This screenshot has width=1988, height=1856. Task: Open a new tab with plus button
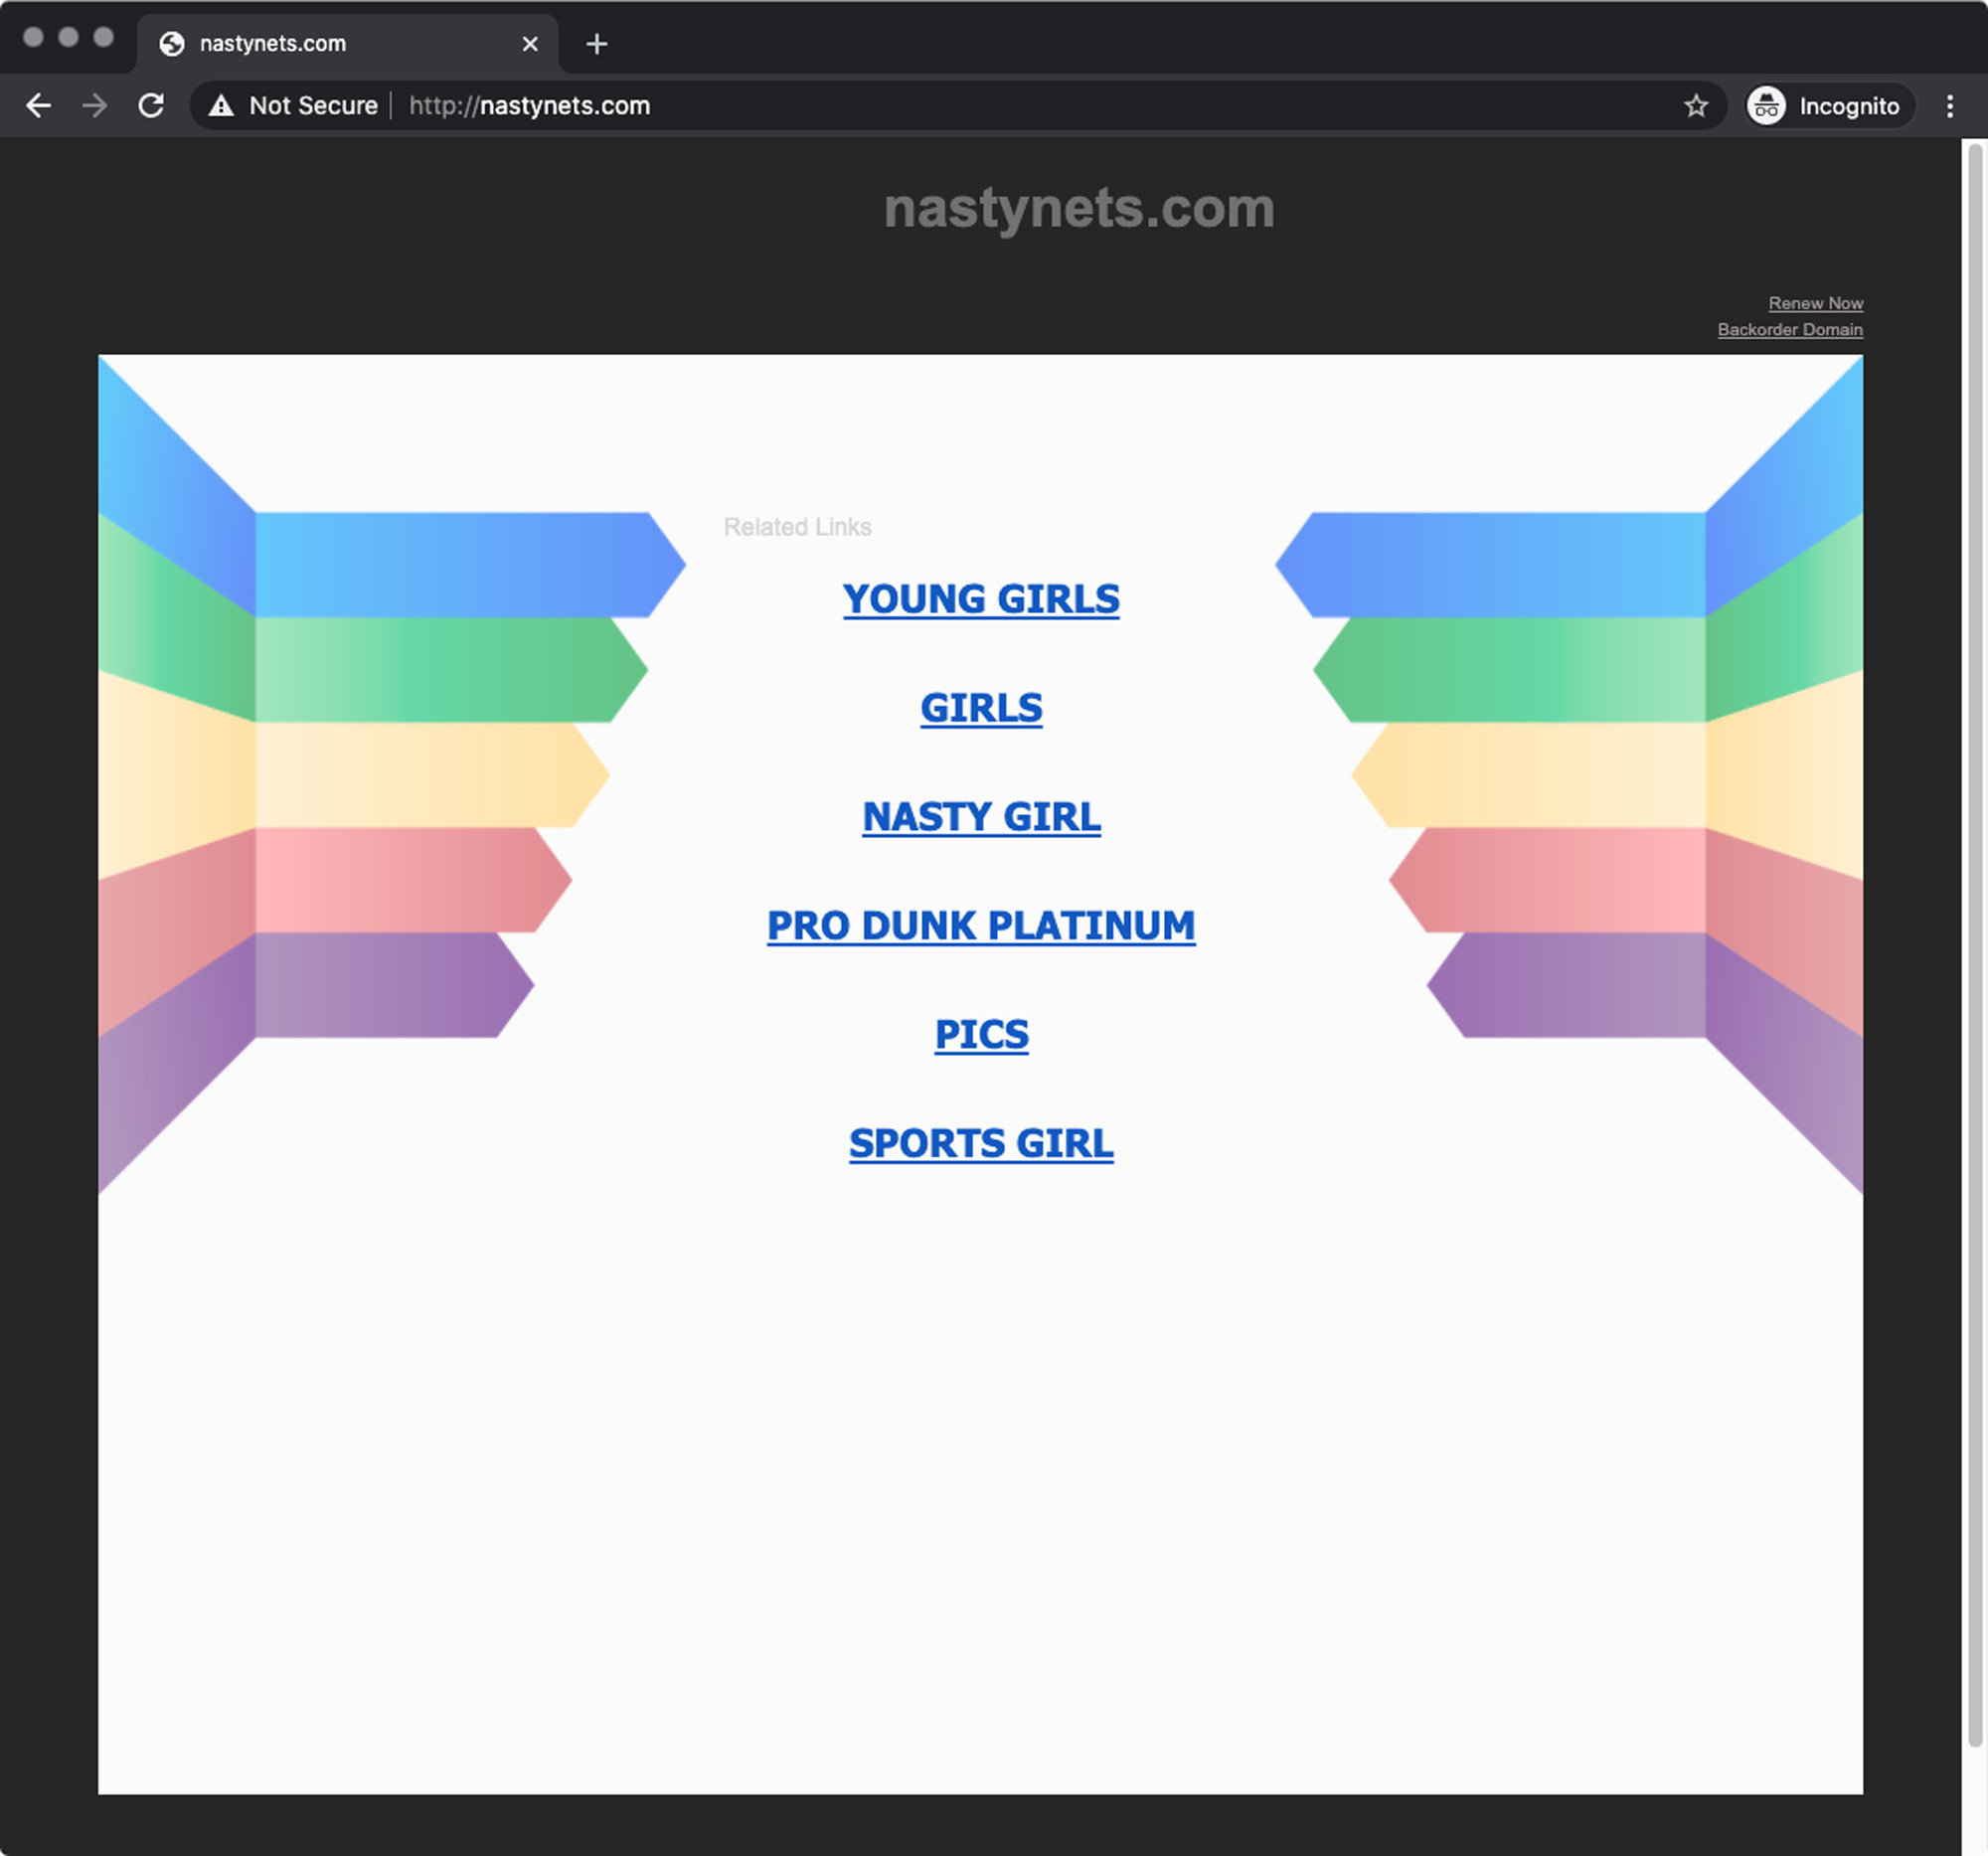(x=597, y=44)
